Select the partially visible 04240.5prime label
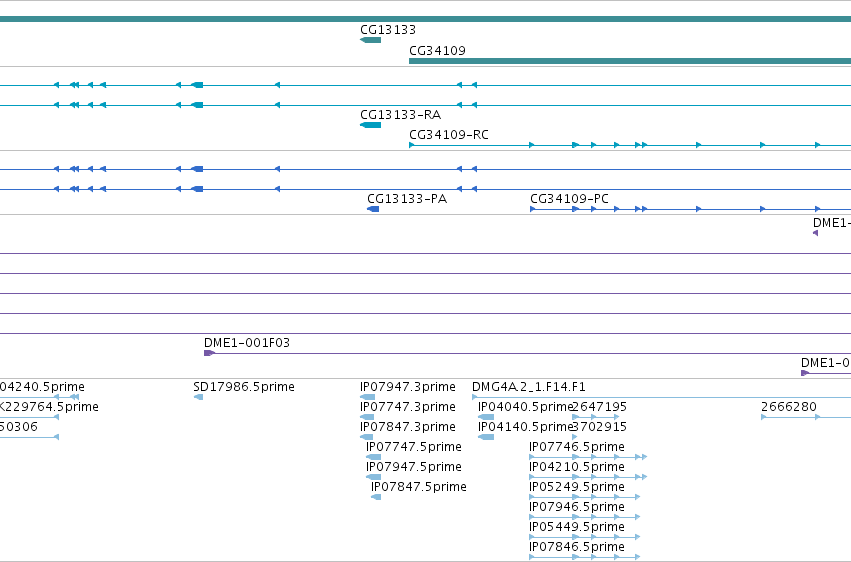 42,387
